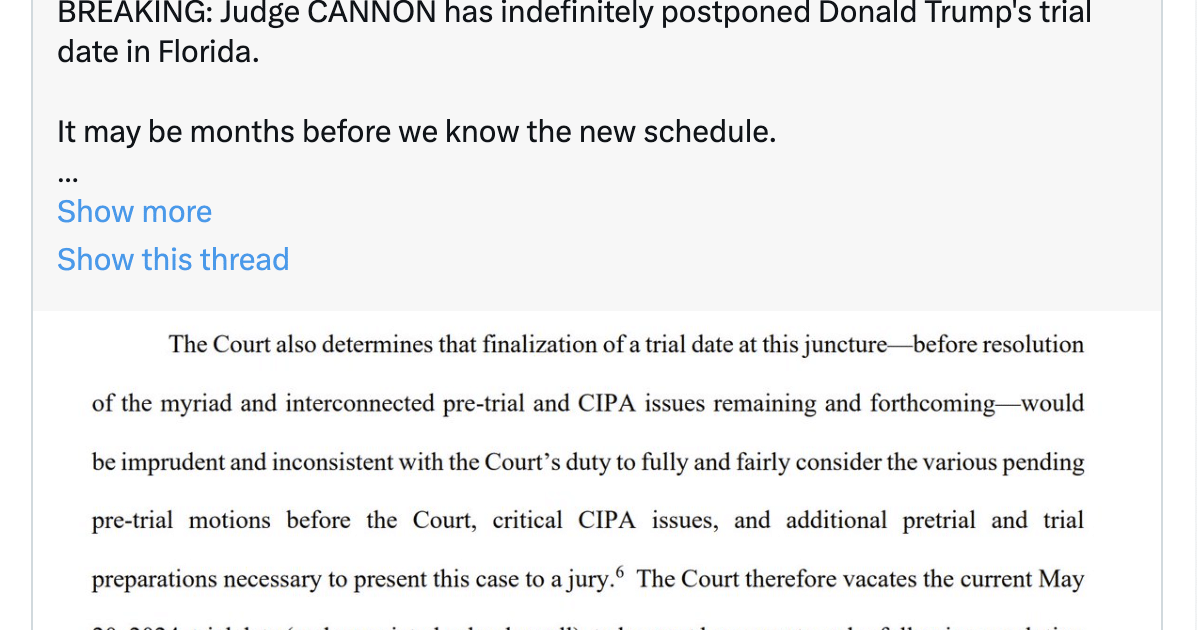1200x630 pixels.
Task: Click the line starting "be imprudent and inconsistent"
Action: point(588,463)
